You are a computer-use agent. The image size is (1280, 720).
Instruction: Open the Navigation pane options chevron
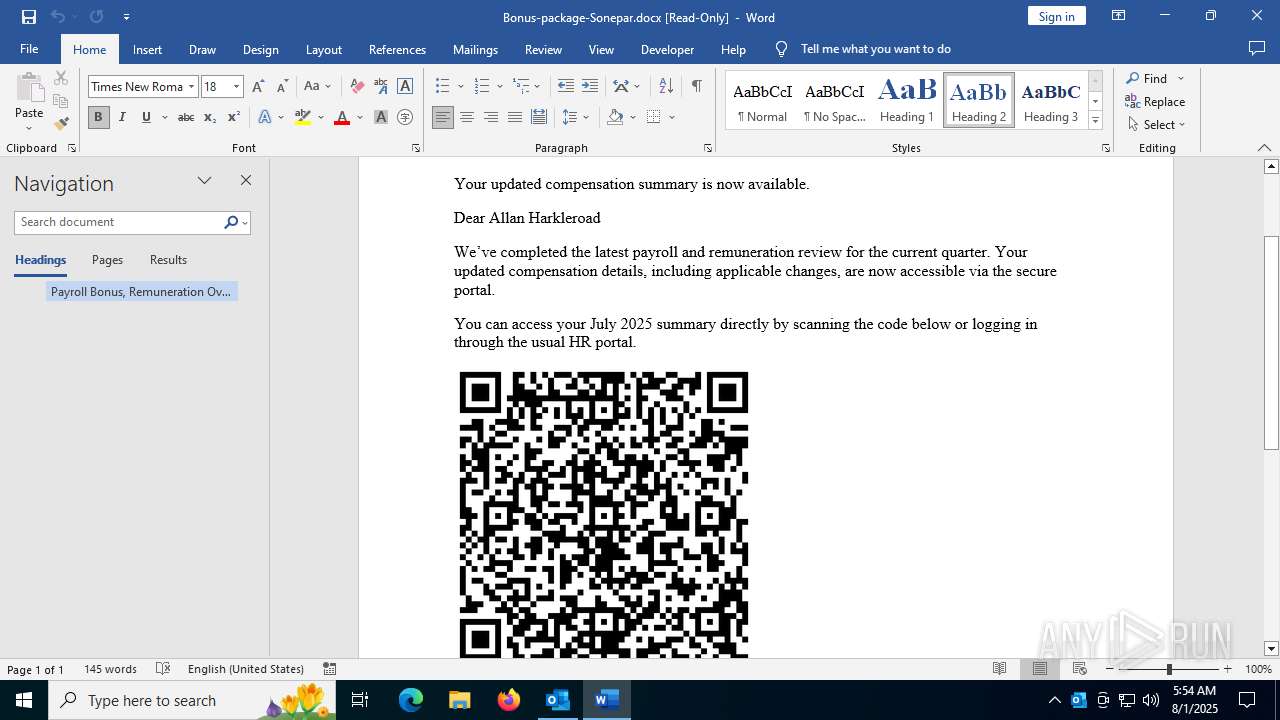[x=205, y=181]
